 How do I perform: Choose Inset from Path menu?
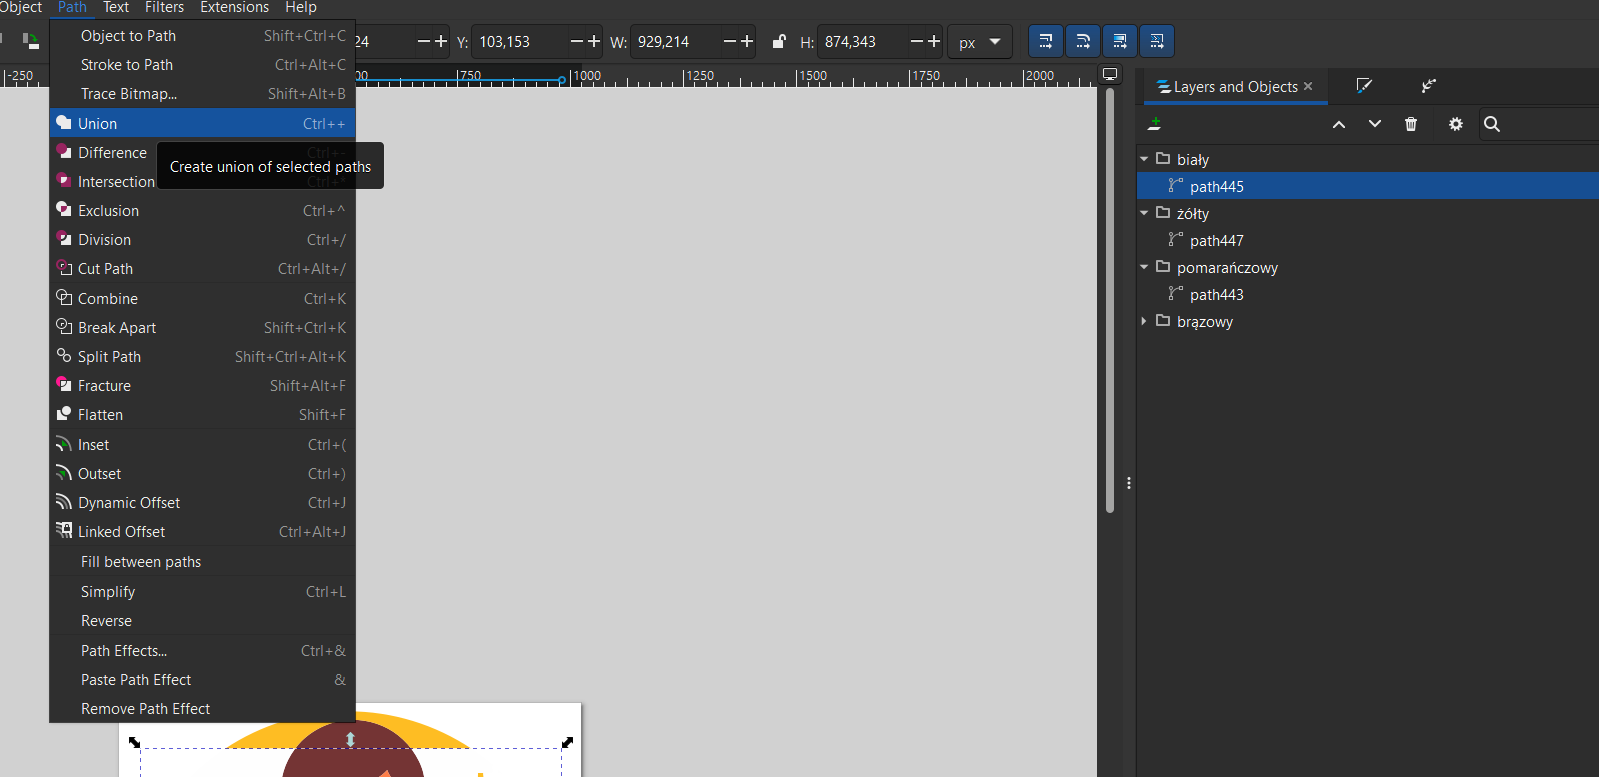pyautogui.click(x=202, y=444)
